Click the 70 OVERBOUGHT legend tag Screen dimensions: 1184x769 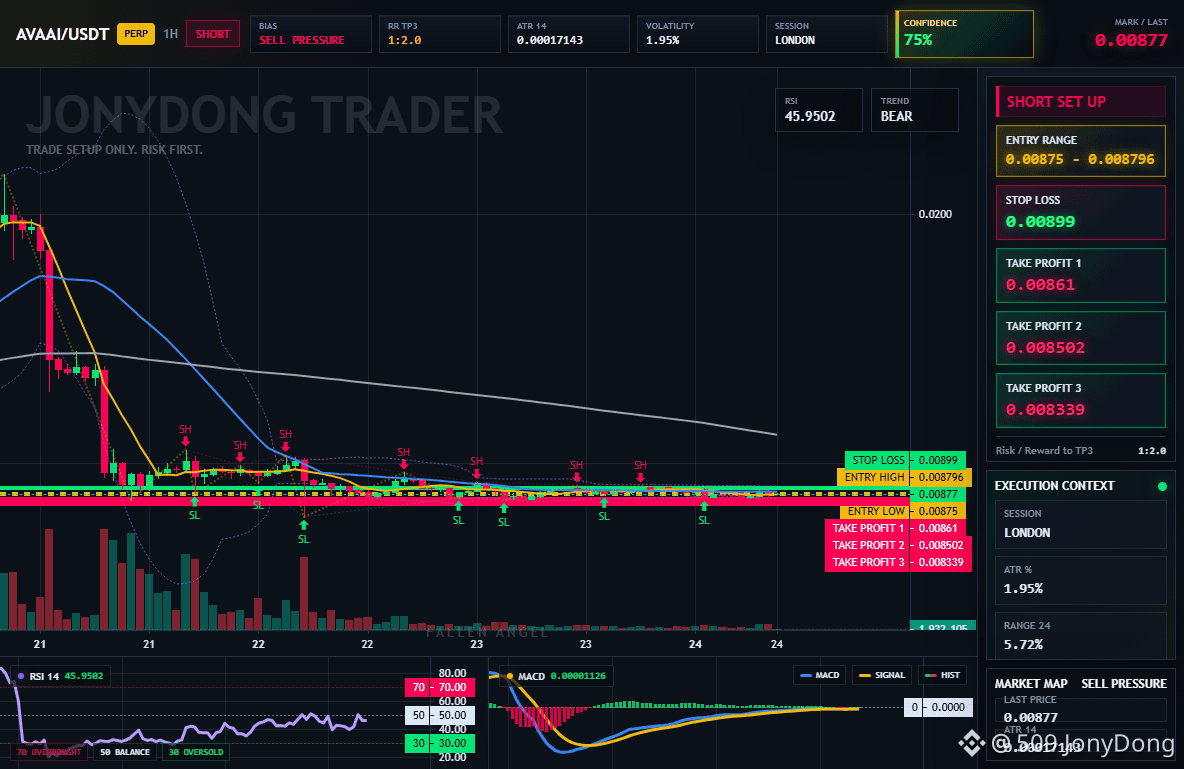tap(49, 752)
